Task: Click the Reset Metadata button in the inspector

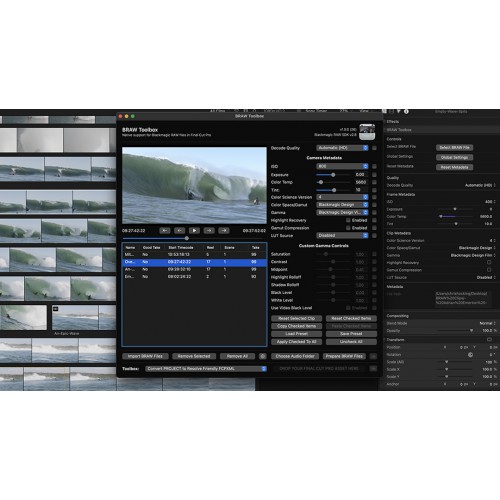Action: click(x=454, y=167)
